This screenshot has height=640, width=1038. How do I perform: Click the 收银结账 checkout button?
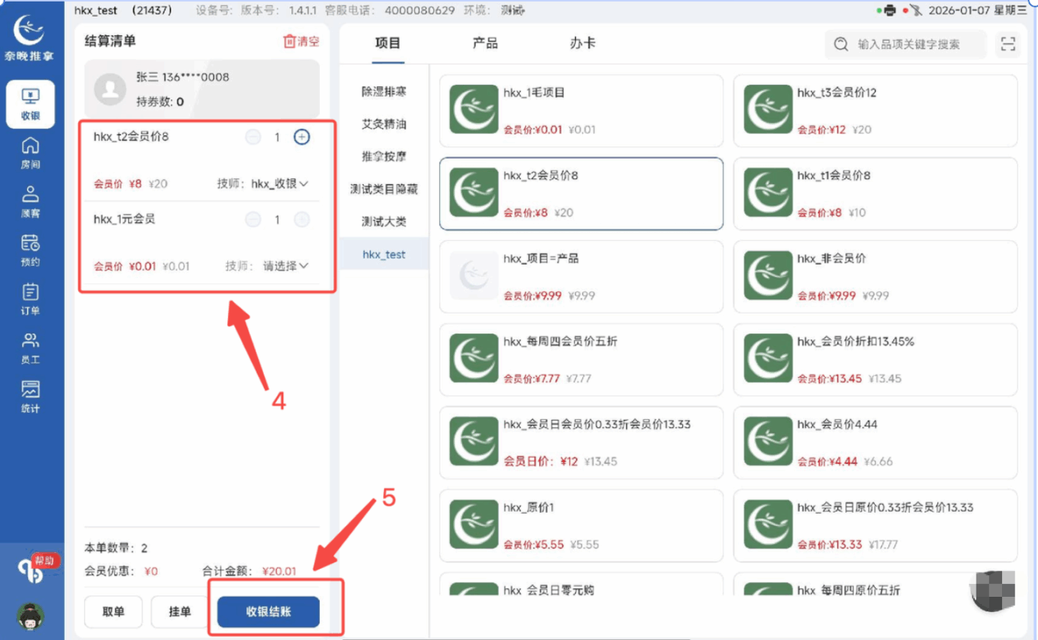[268, 612]
